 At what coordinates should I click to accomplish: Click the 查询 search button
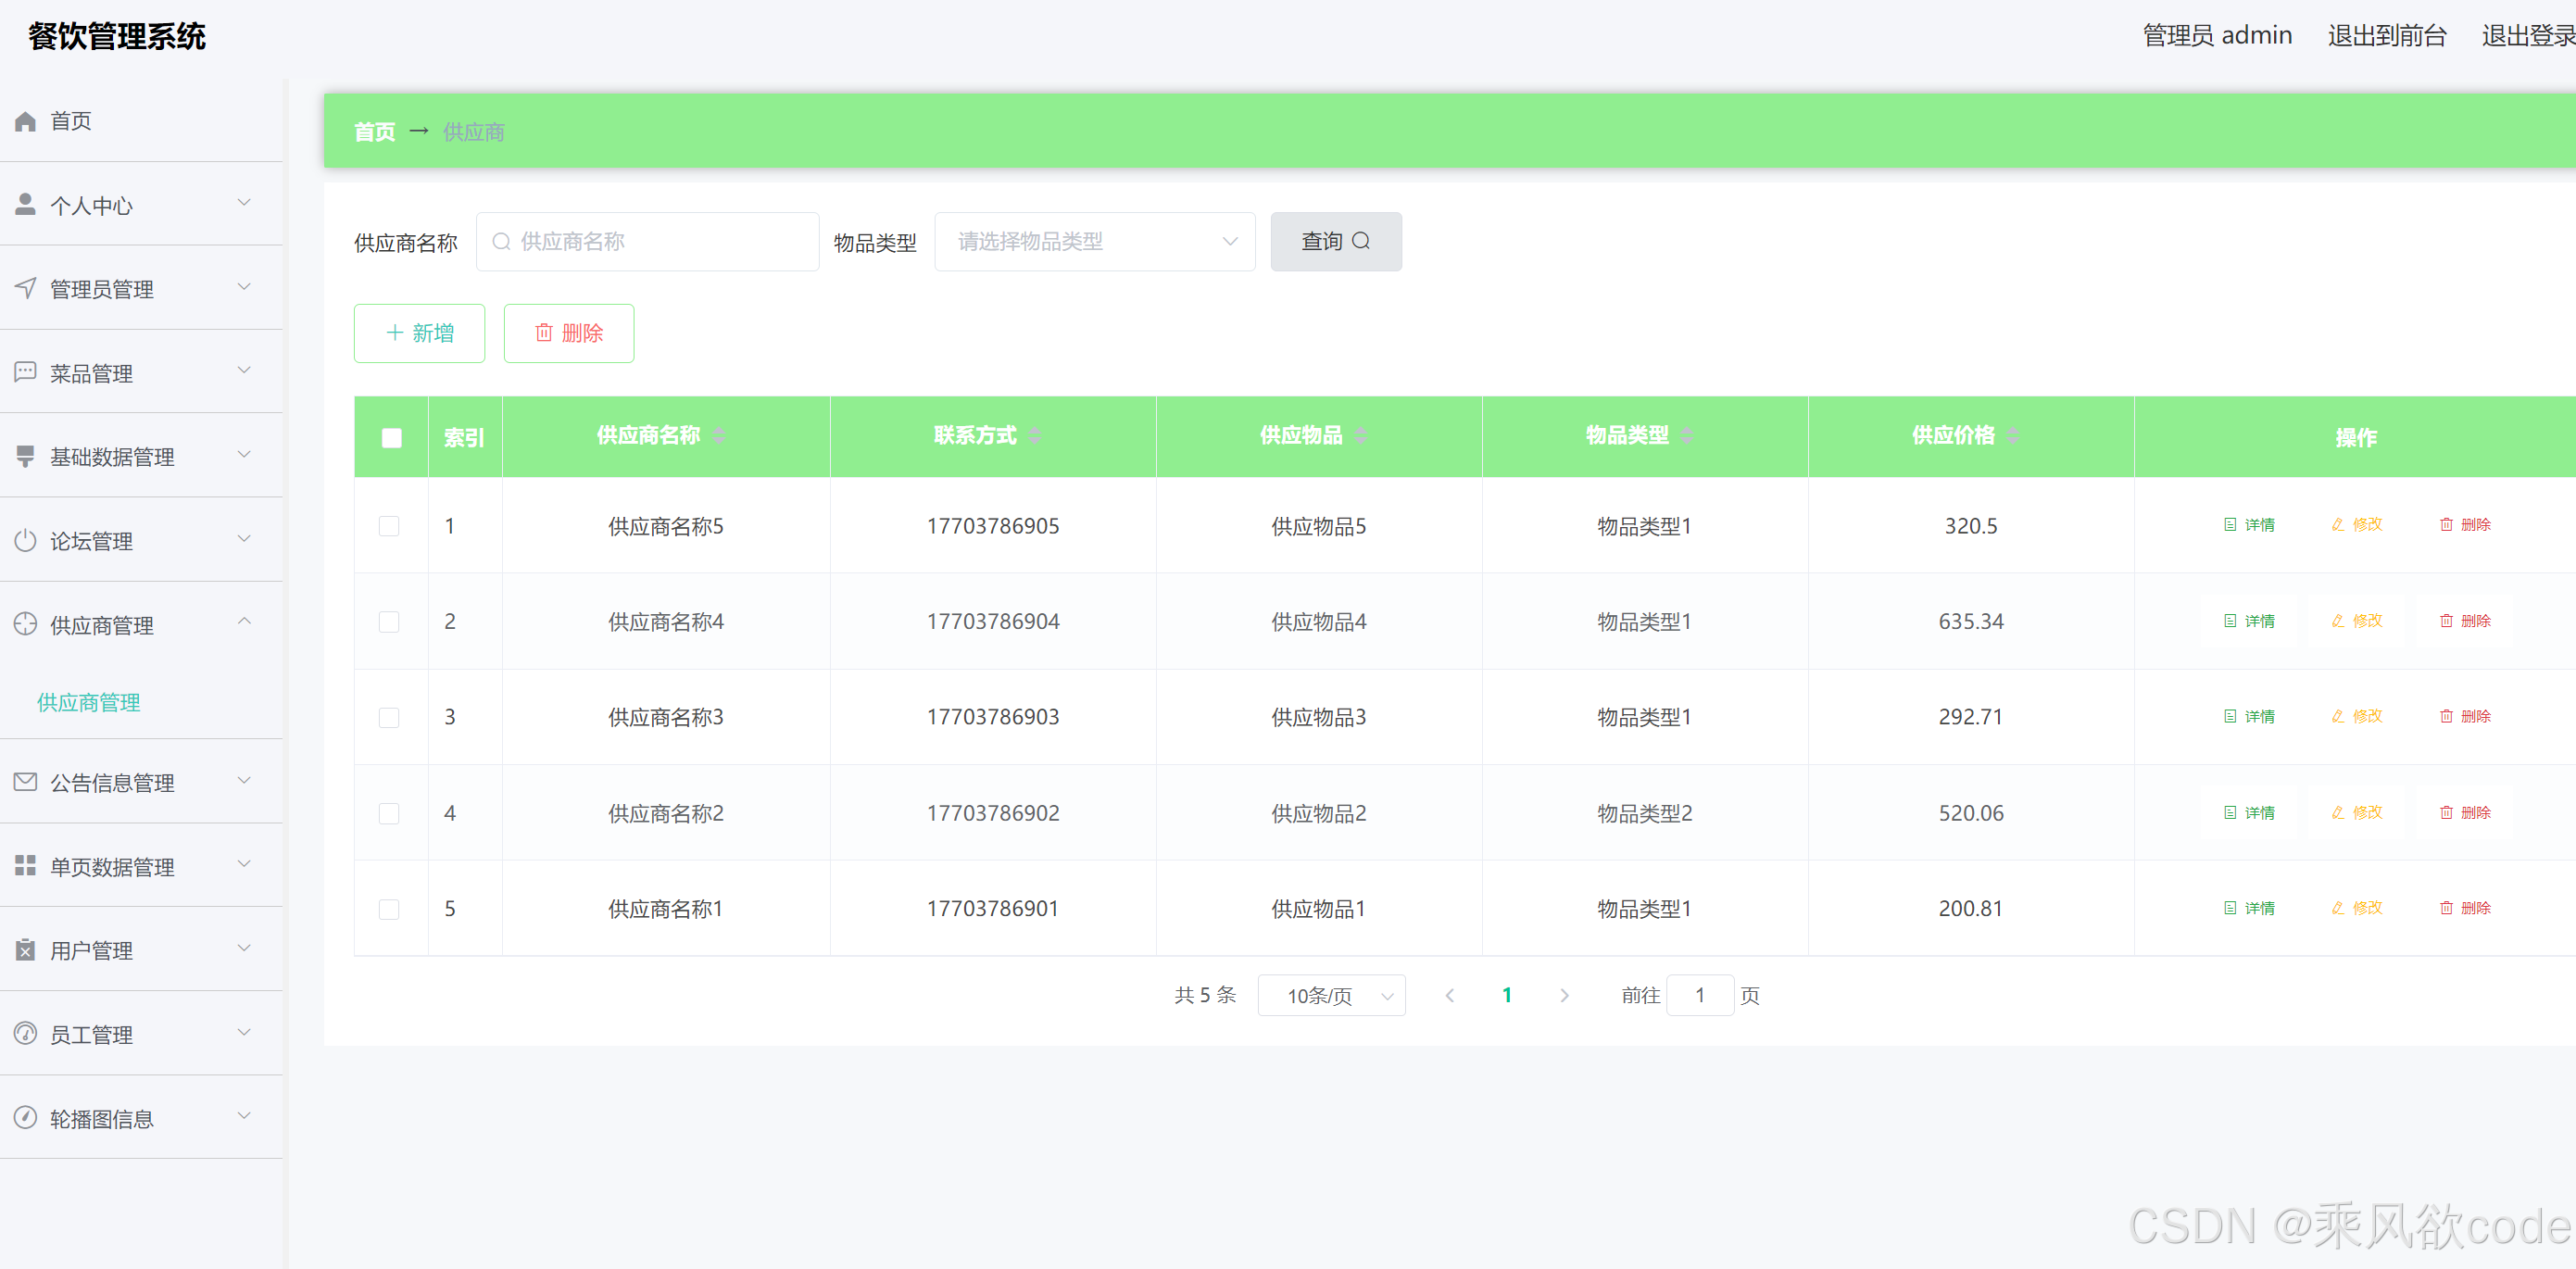tap(1335, 241)
